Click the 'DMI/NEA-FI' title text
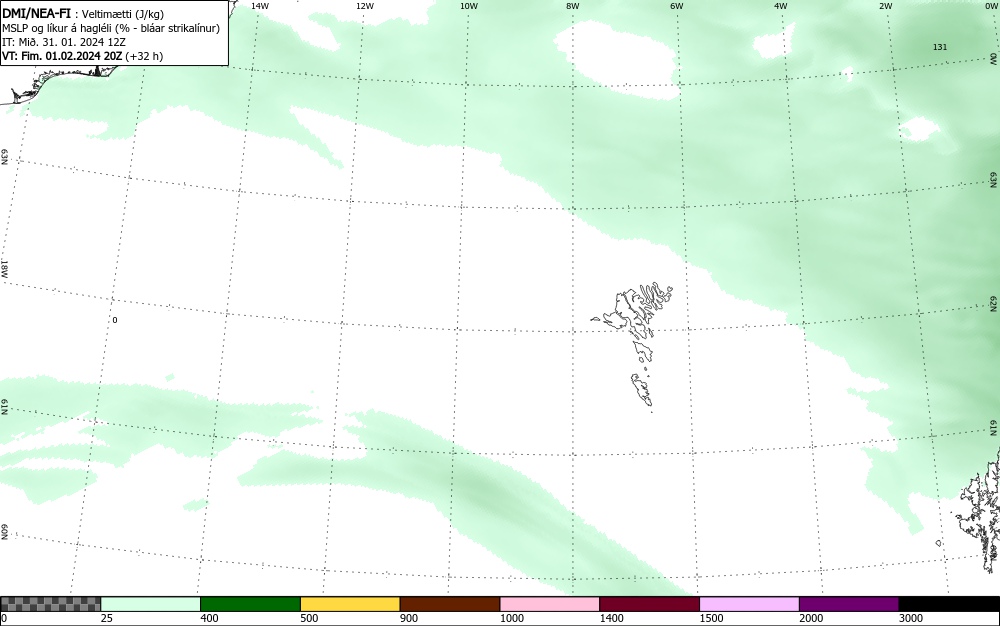This screenshot has width=1000, height=626. [x=36, y=13]
